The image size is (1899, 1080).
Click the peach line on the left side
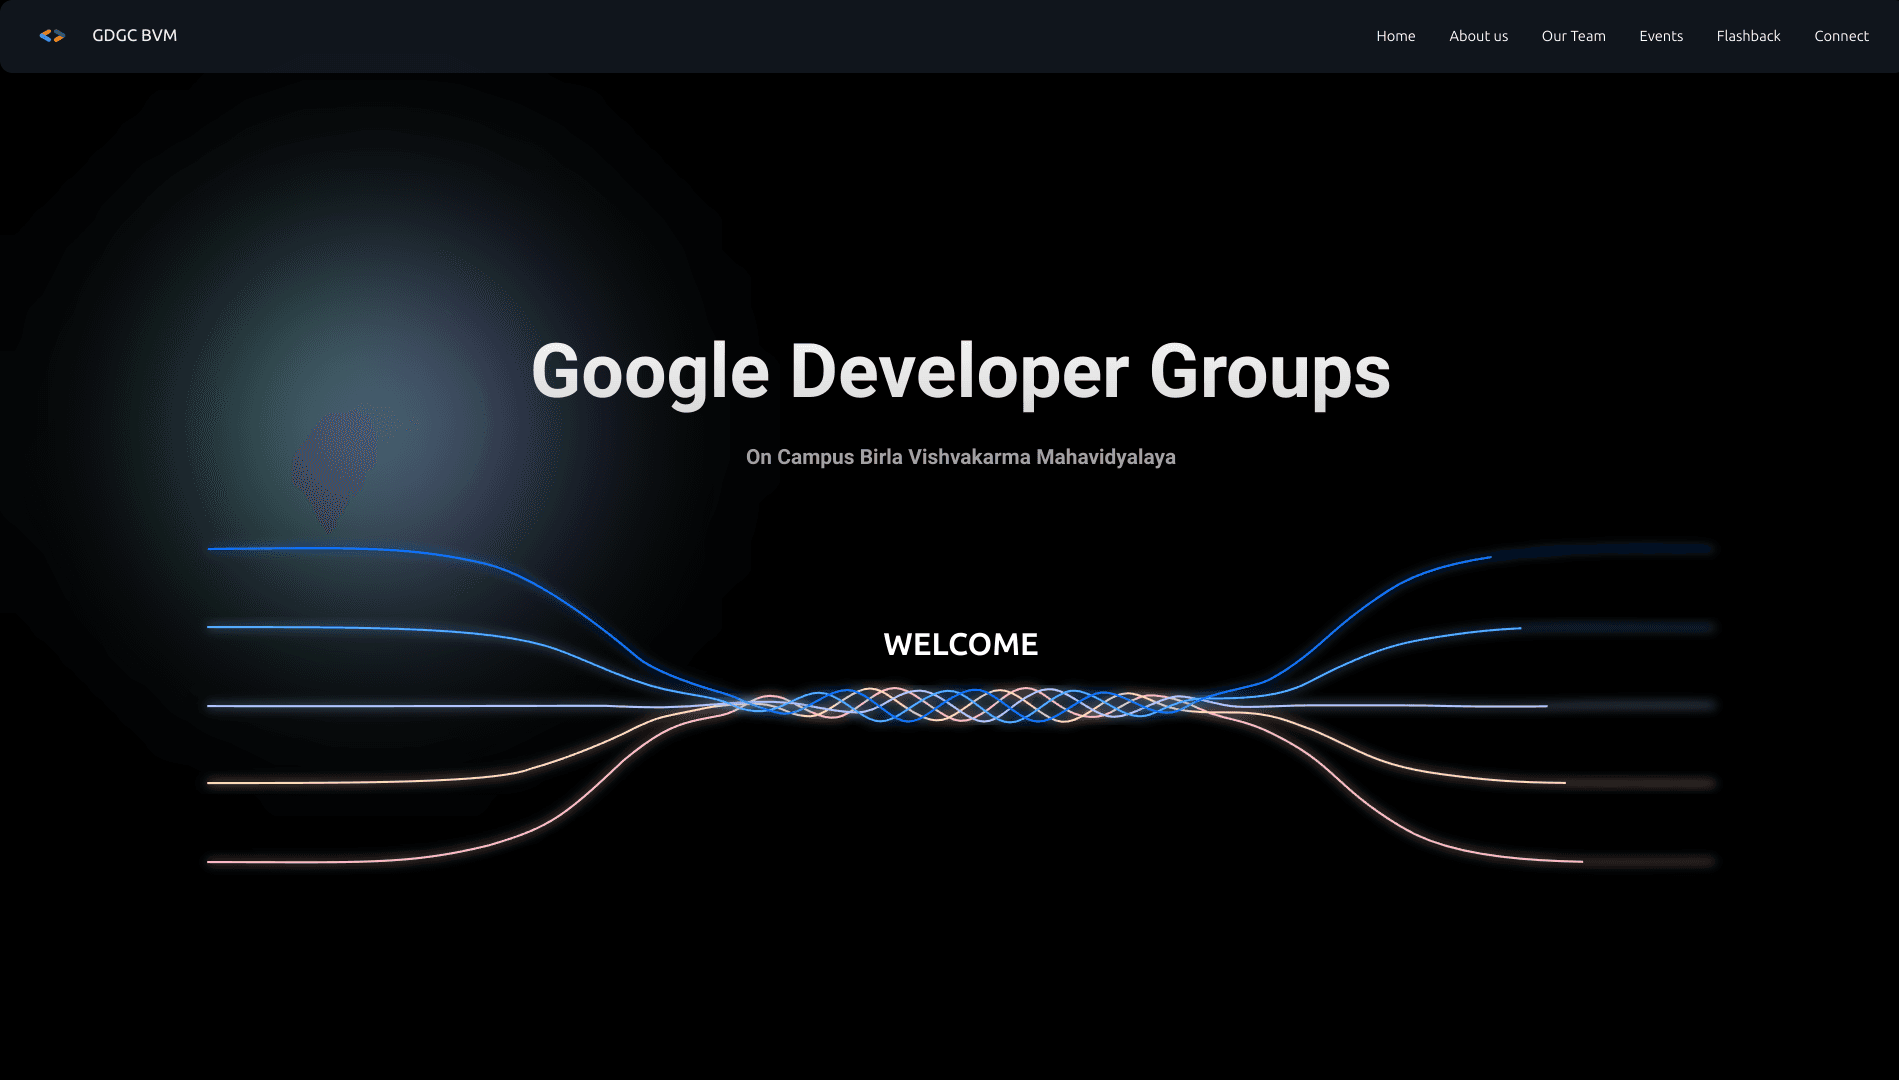(x=300, y=783)
